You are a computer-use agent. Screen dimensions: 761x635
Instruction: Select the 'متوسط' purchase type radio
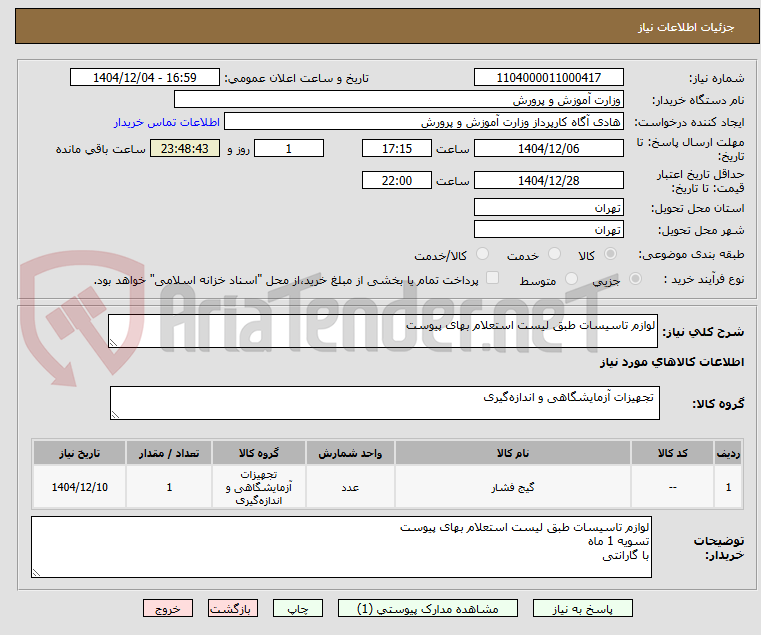571,279
